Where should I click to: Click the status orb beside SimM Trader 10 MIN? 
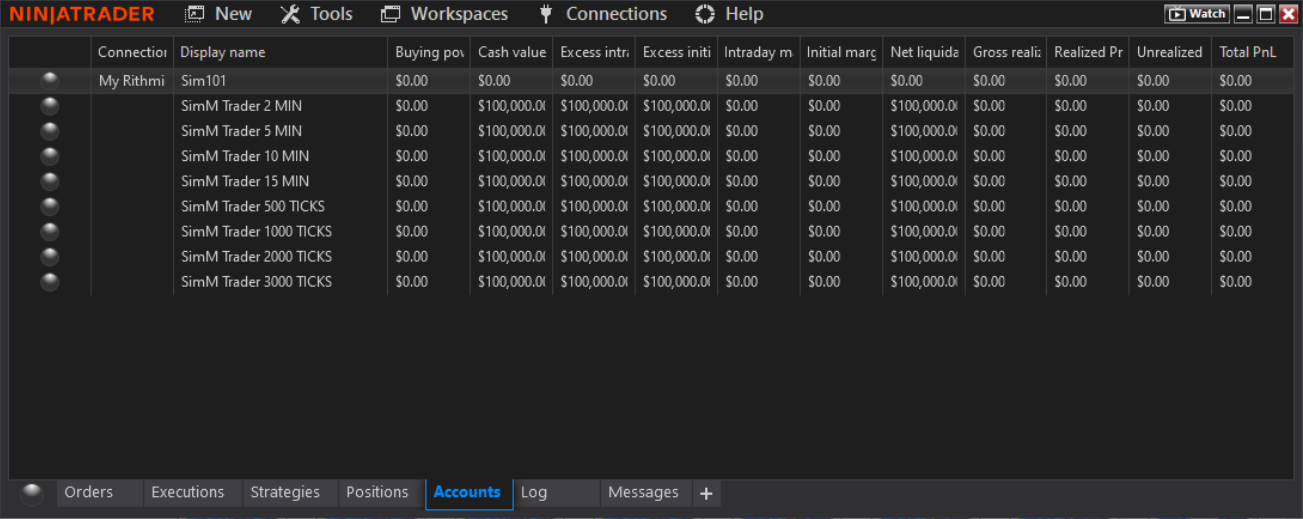click(x=50, y=156)
